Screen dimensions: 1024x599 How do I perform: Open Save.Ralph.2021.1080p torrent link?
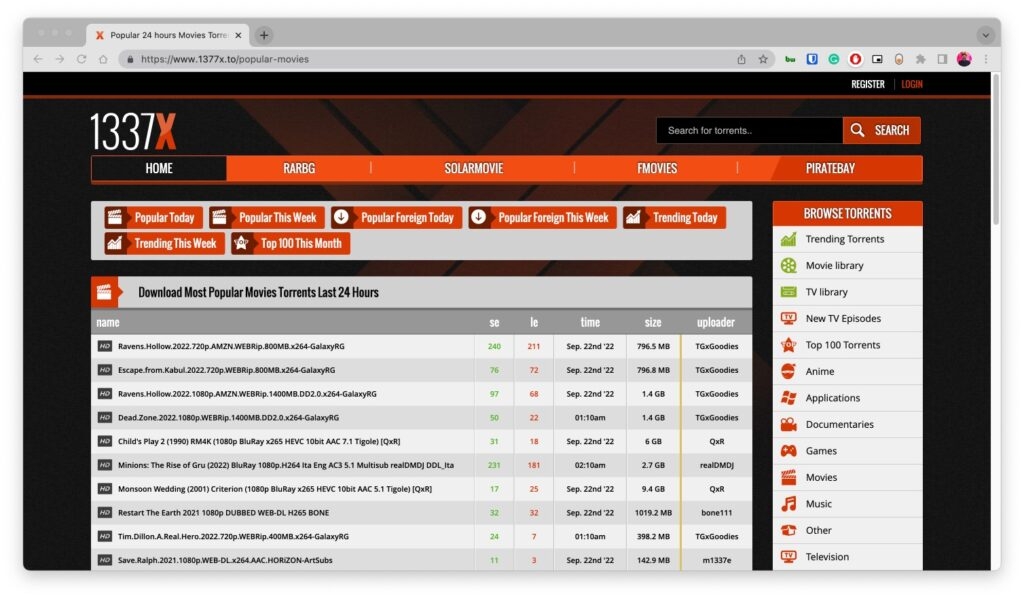click(225, 560)
